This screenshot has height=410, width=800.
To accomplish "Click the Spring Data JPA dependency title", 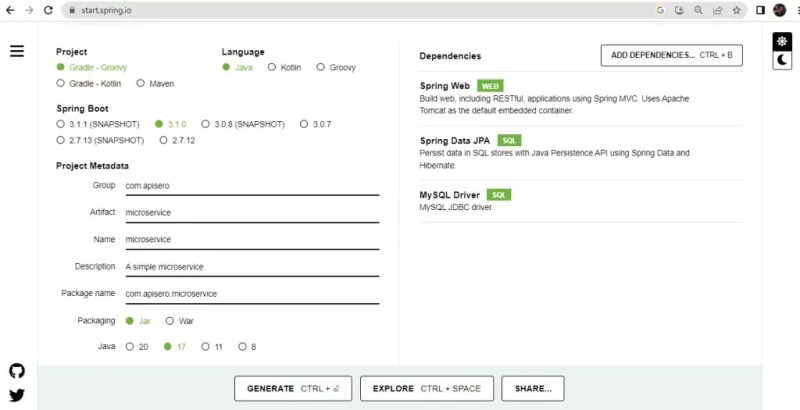I will pyautogui.click(x=455, y=140).
